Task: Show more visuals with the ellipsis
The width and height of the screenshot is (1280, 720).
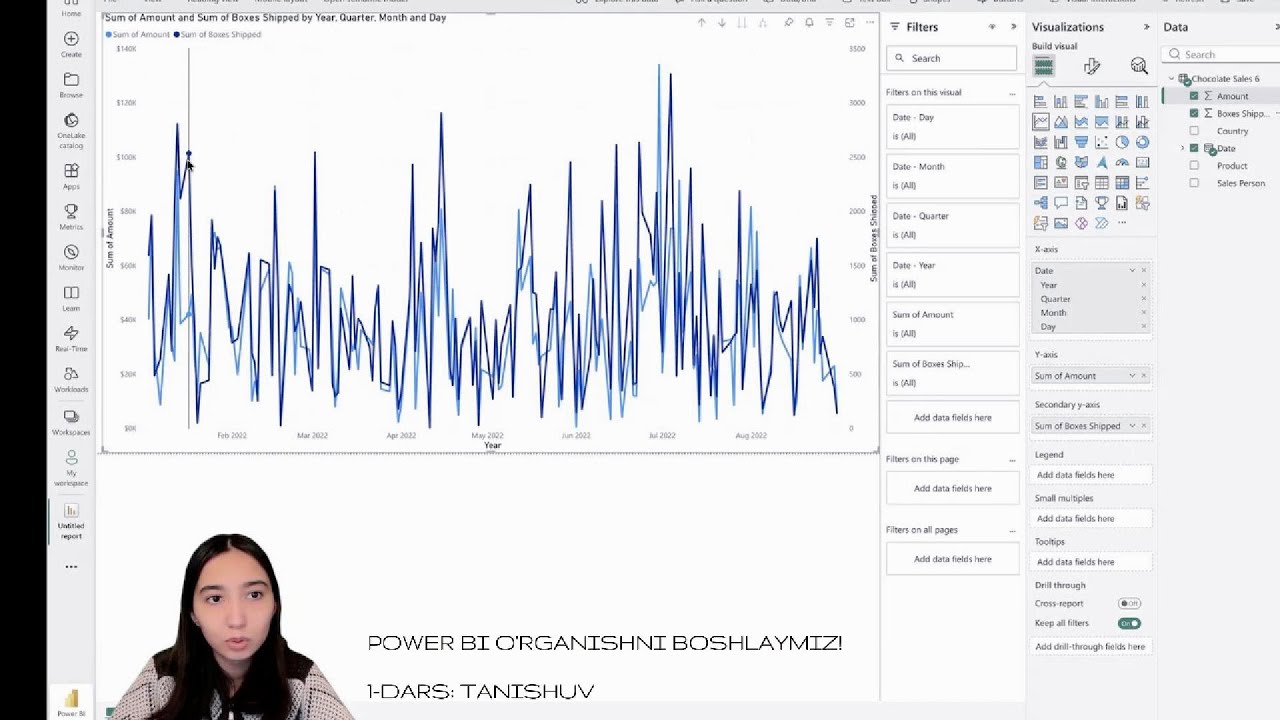Action: (1122, 223)
